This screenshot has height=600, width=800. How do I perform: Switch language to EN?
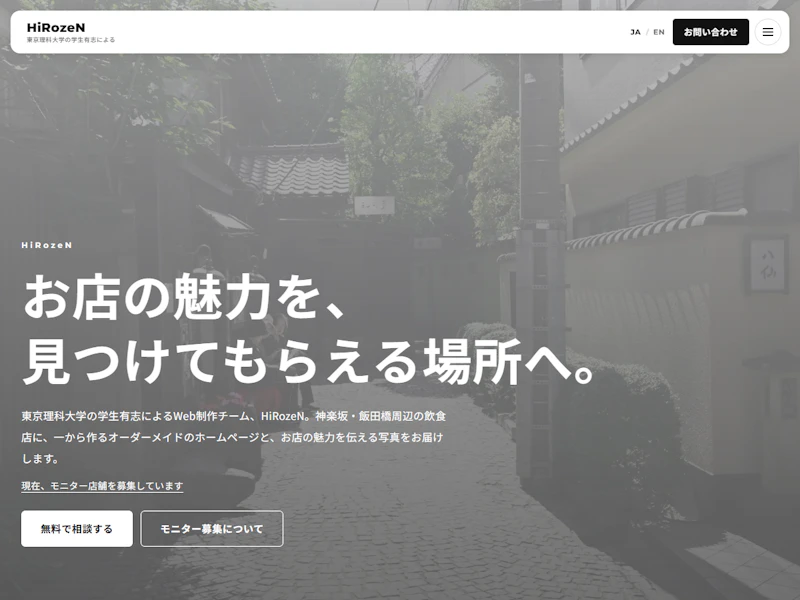pyautogui.click(x=659, y=32)
